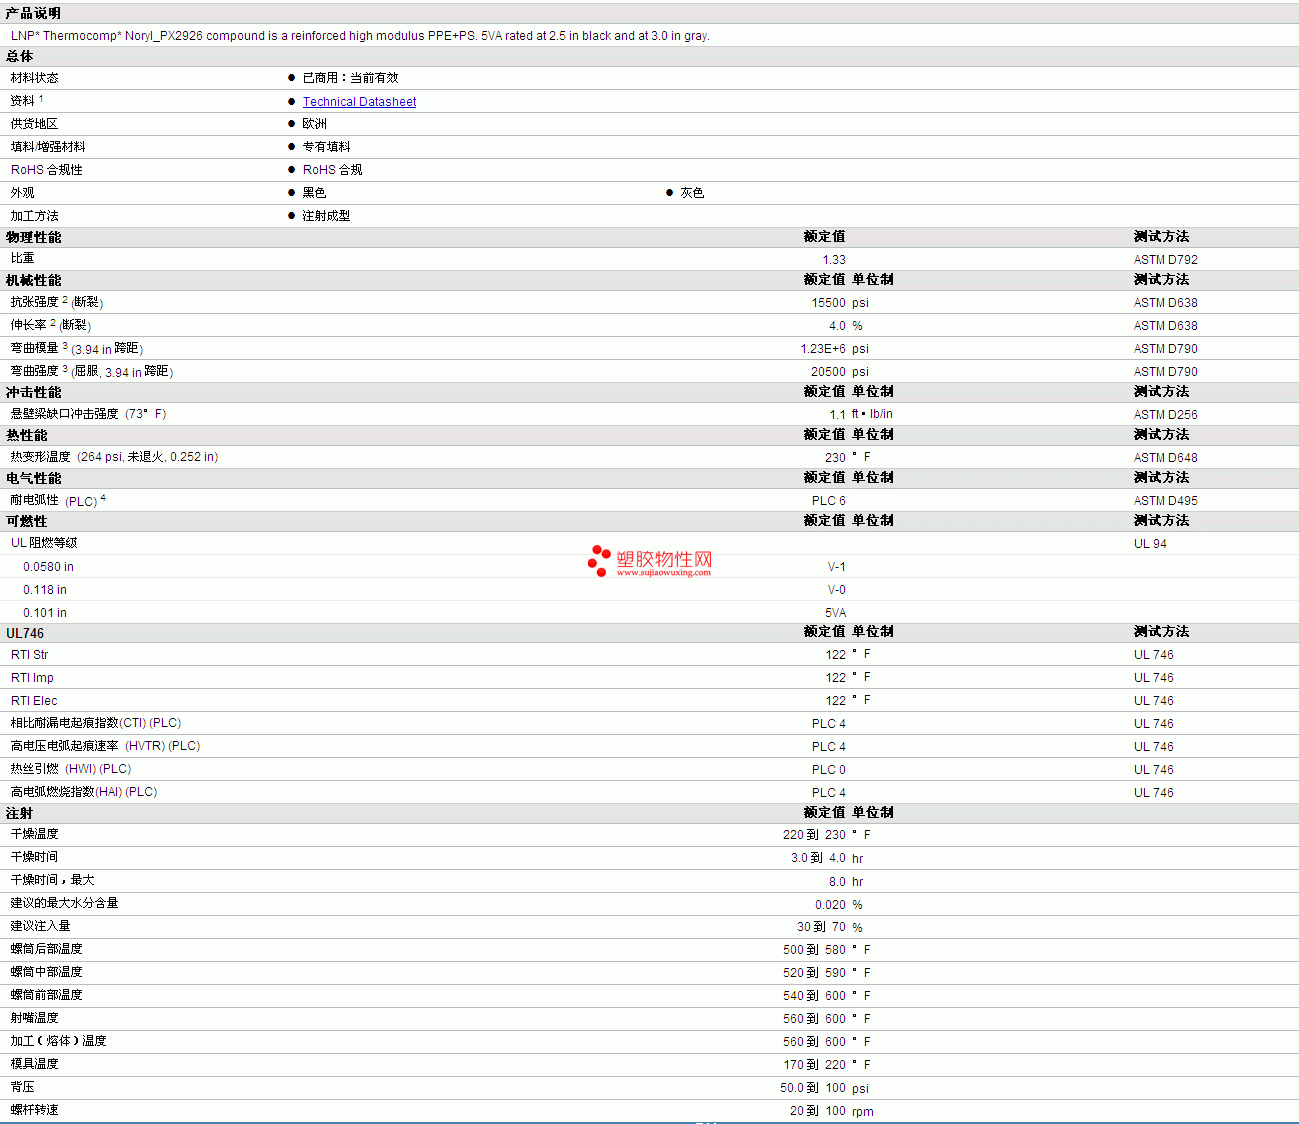Click the 可燃性 section header
1299x1124 pixels.
tap(26, 522)
